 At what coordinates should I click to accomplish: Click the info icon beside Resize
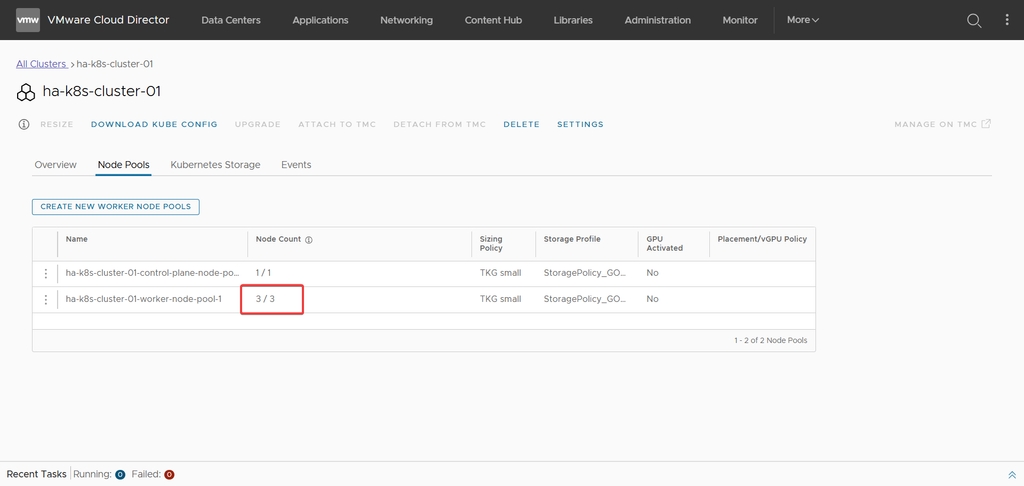[24, 125]
